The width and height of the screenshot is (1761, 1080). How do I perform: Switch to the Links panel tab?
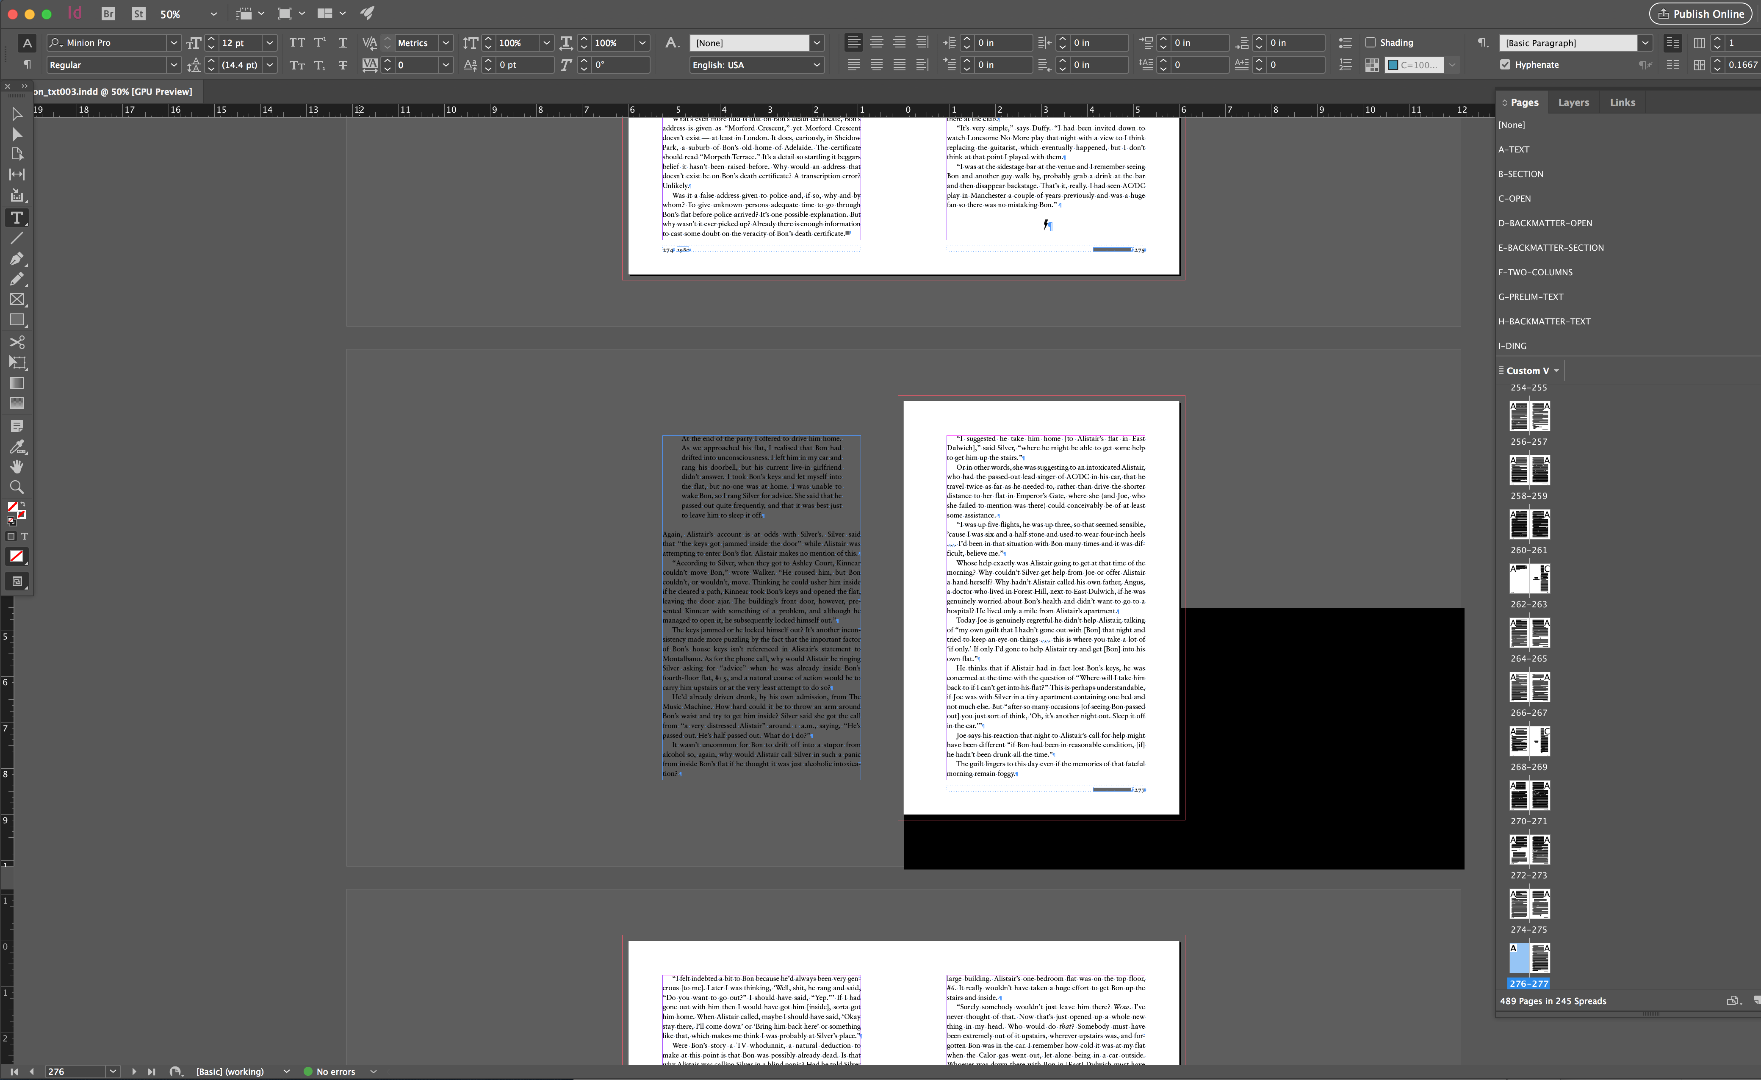1622,102
